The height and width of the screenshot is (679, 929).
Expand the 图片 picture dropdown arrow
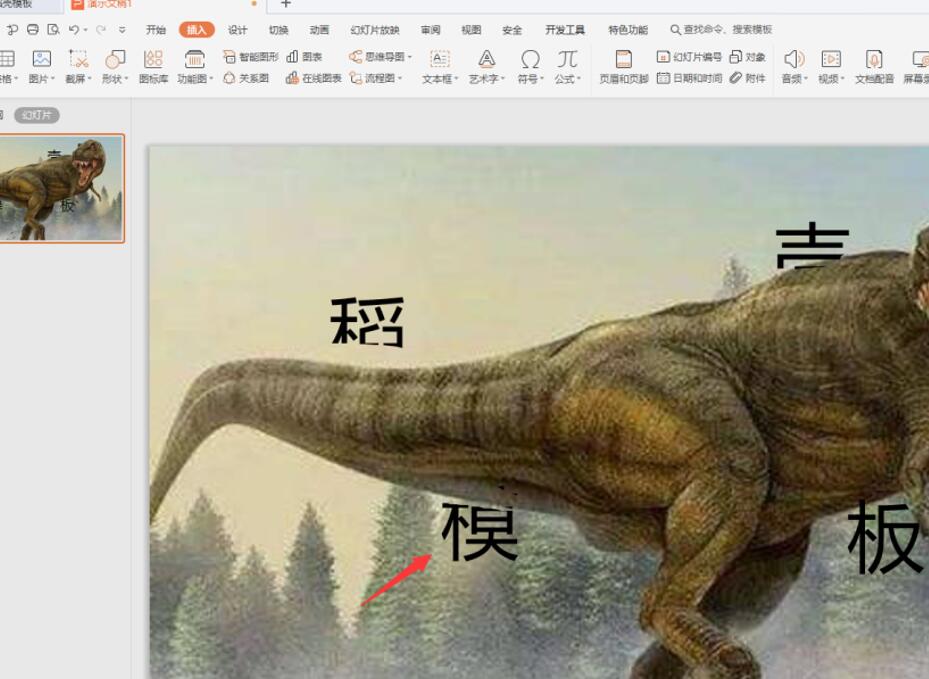[53, 79]
